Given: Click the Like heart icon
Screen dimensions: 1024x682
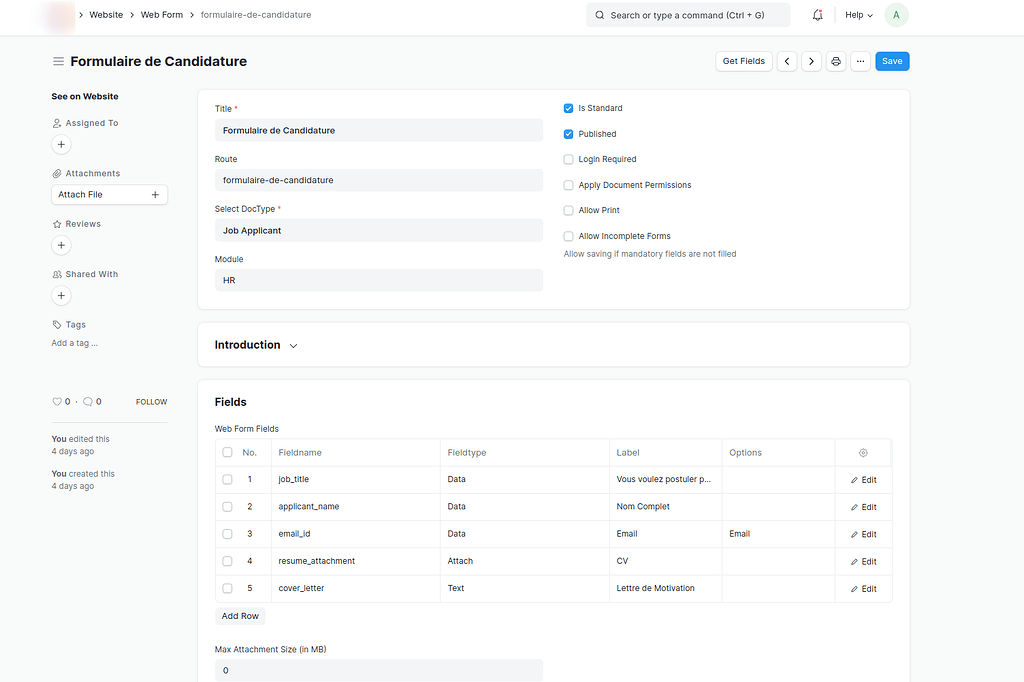Looking at the screenshot, I should 56,401.
